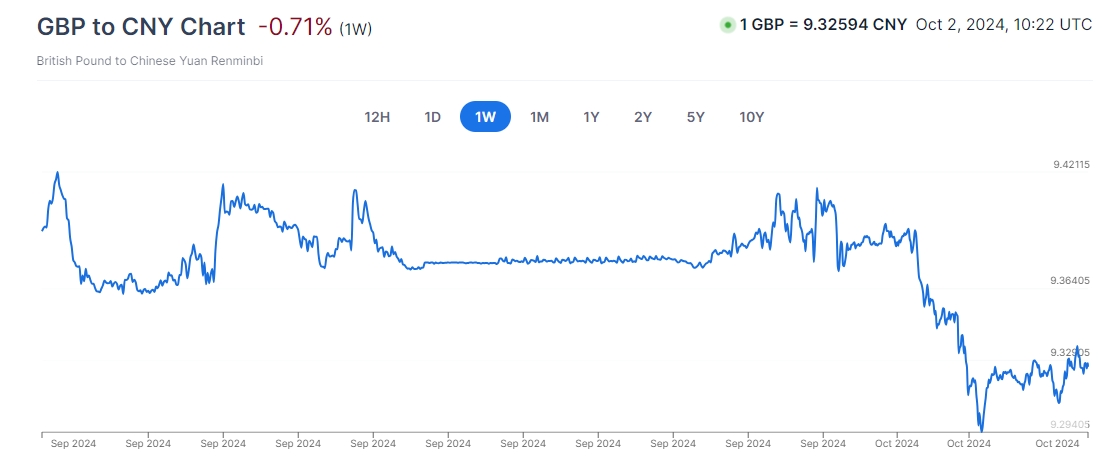Choose the 2Y time range
Viewport: 1119px width, 460px height.
point(643,117)
